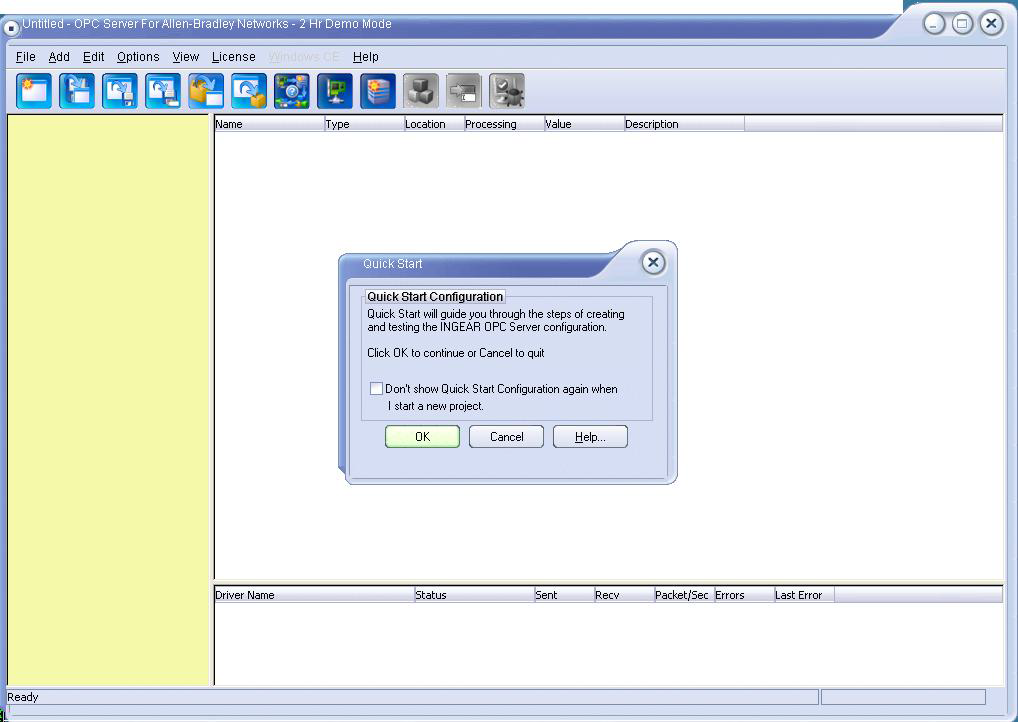Screen dimensions: 1018x722
Task: Tick Don't show Quick Start Configuration again
Action: pyautogui.click(x=376, y=388)
